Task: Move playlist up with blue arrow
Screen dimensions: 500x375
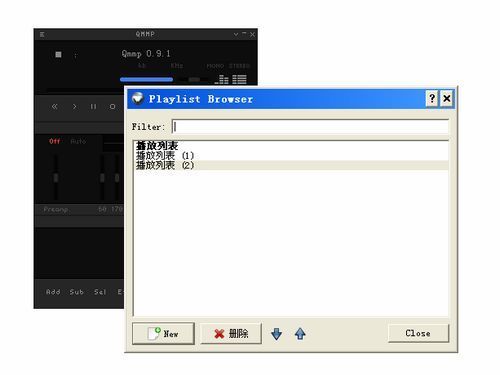Action: (x=300, y=334)
